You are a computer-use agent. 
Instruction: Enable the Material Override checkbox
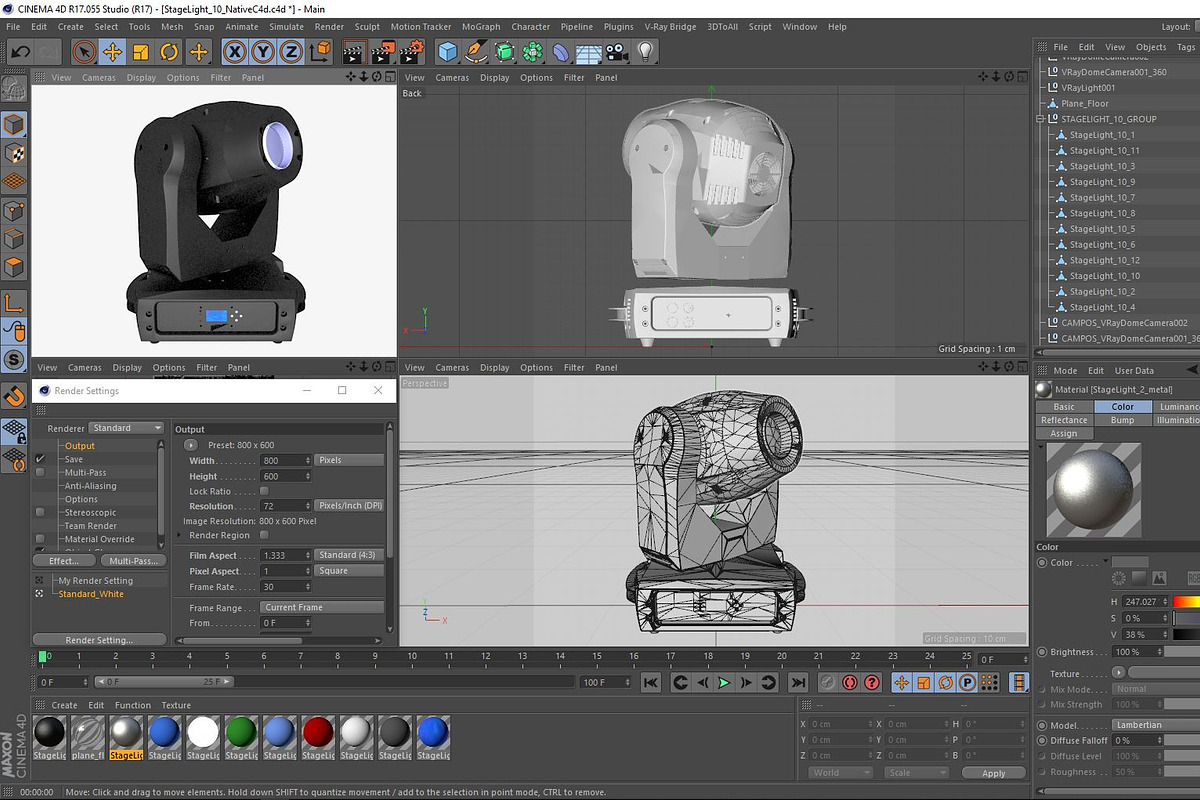(41, 539)
